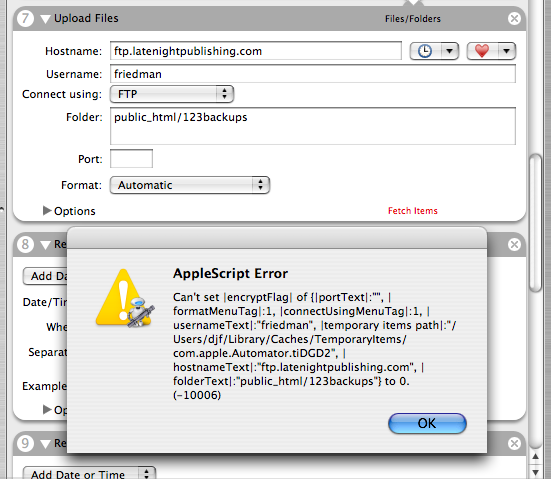The width and height of the screenshot is (551, 479).
Task: Click into the Hostname text field
Action: coord(256,51)
